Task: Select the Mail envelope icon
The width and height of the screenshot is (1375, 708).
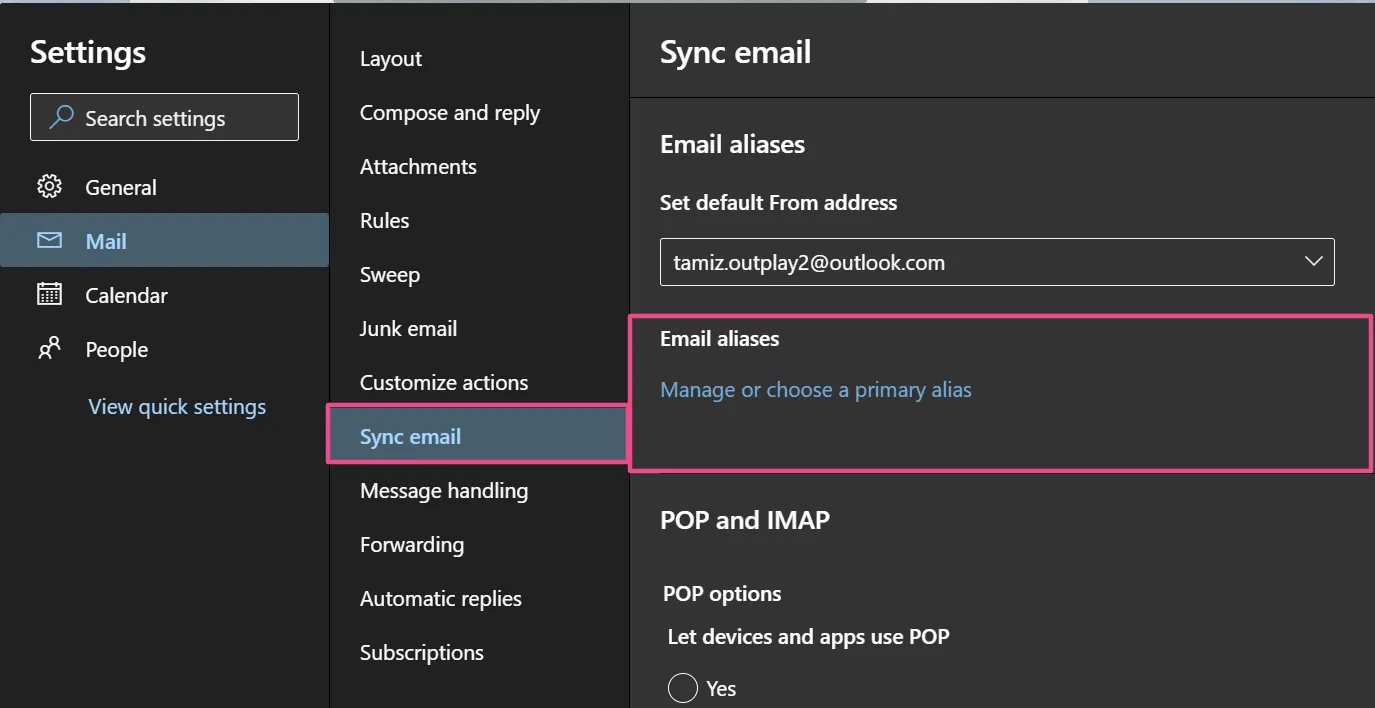Action: point(48,240)
